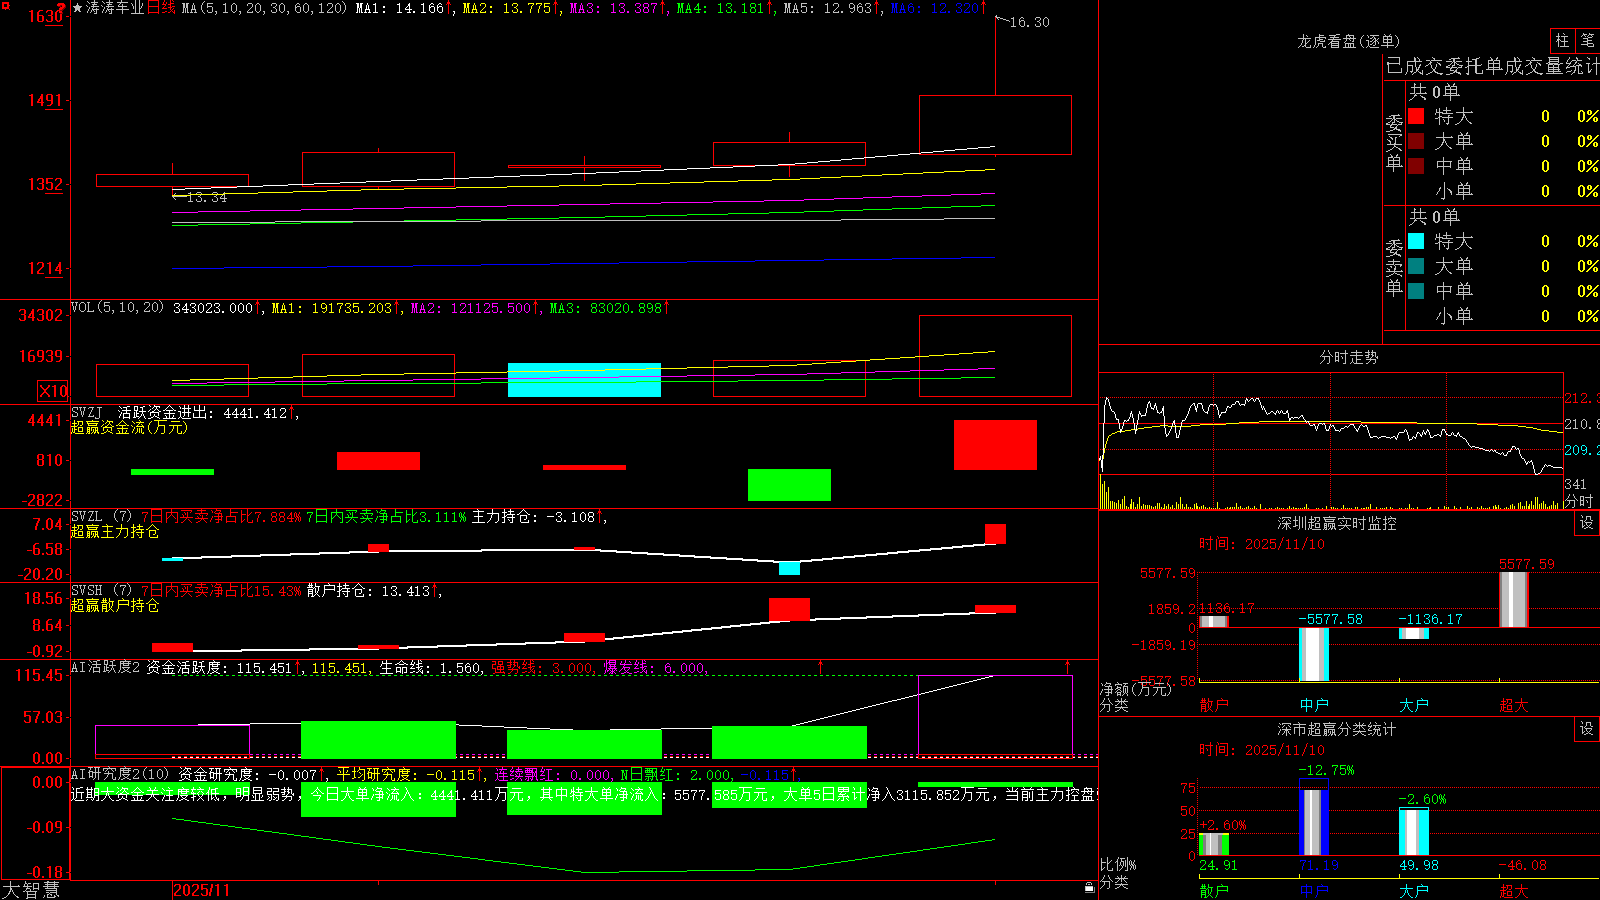Click the 大智慧 logo text at the bottom of the chart
The image size is (1600, 900).
(x=31, y=889)
